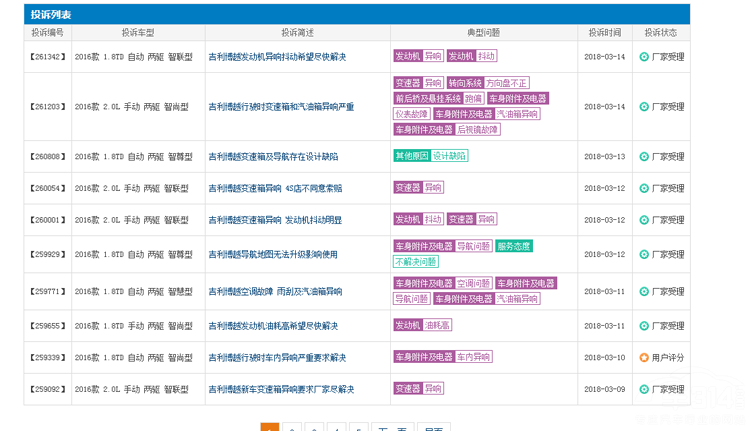
Task: Select the 油耗高 issue tag
Action: (438, 325)
